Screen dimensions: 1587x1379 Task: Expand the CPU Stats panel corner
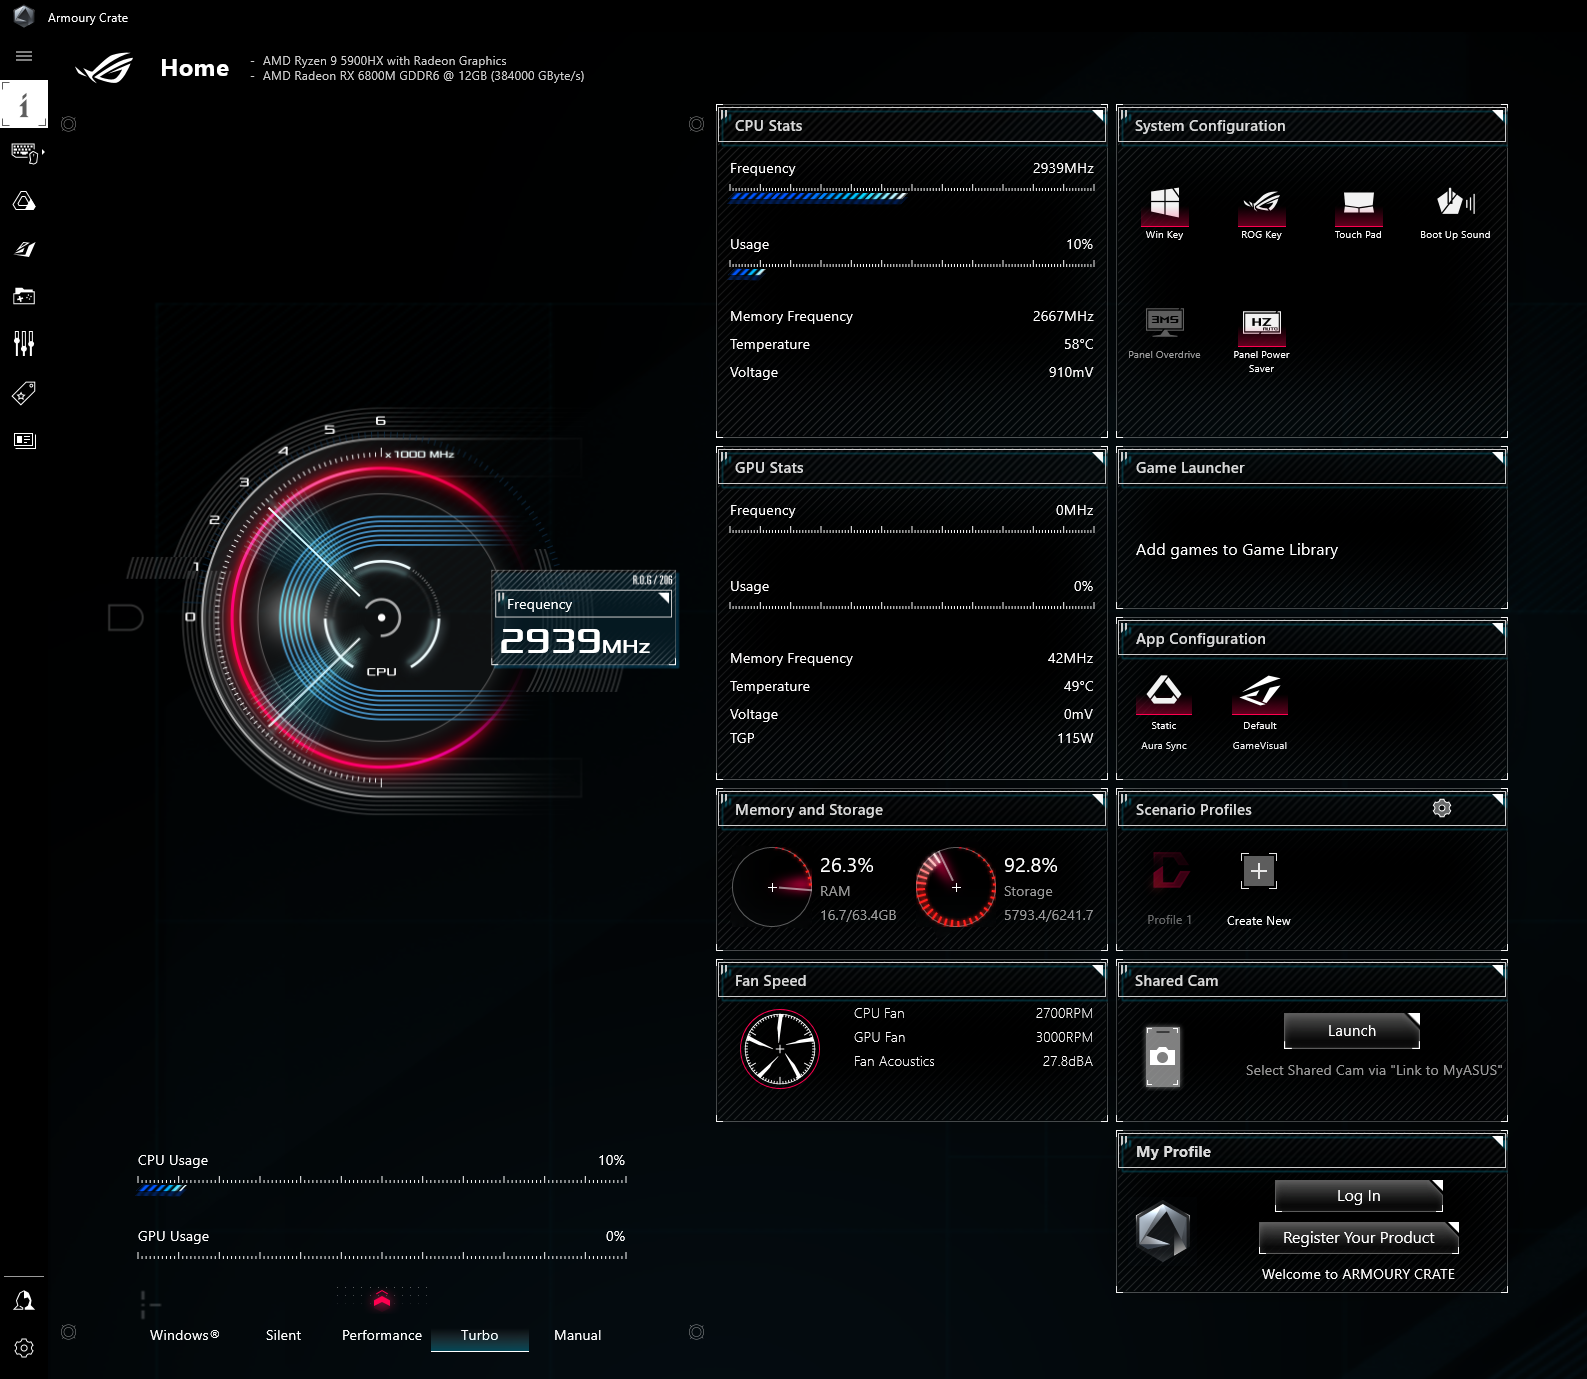click(1097, 115)
